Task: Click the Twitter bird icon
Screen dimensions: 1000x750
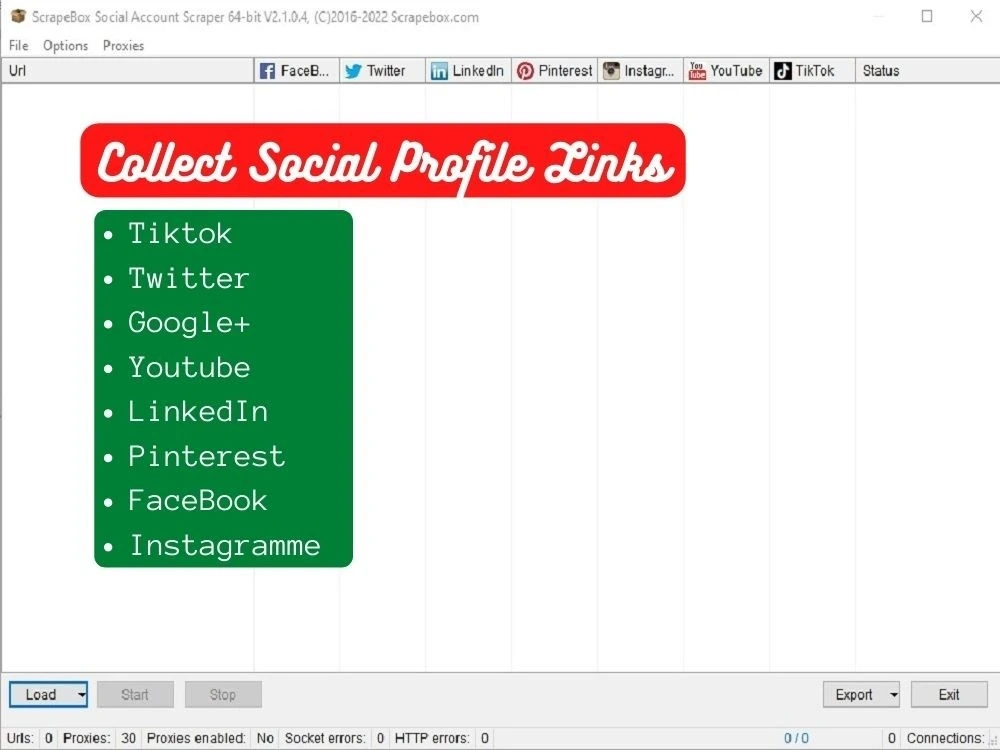Action: pos(353,71)
